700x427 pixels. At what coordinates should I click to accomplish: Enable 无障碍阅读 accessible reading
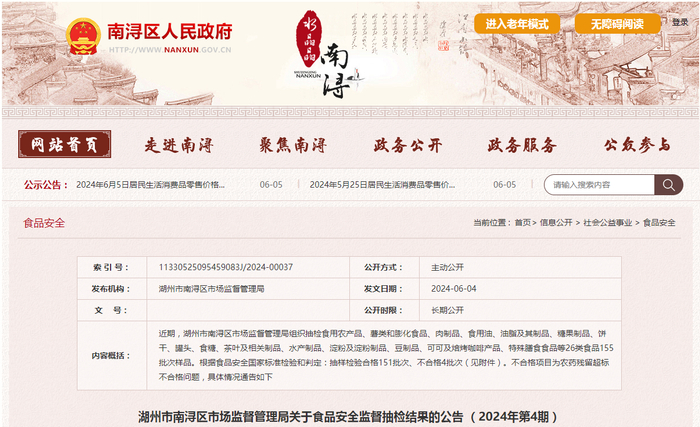(x=617, y=24)
